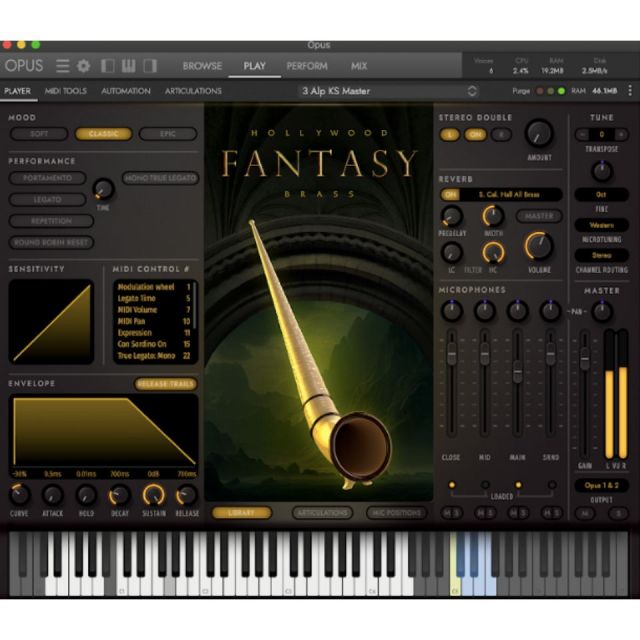The height and width of the screenshot is (640, 640).
Task: Click the reverb HC filter knob
Action: point(493,253)
